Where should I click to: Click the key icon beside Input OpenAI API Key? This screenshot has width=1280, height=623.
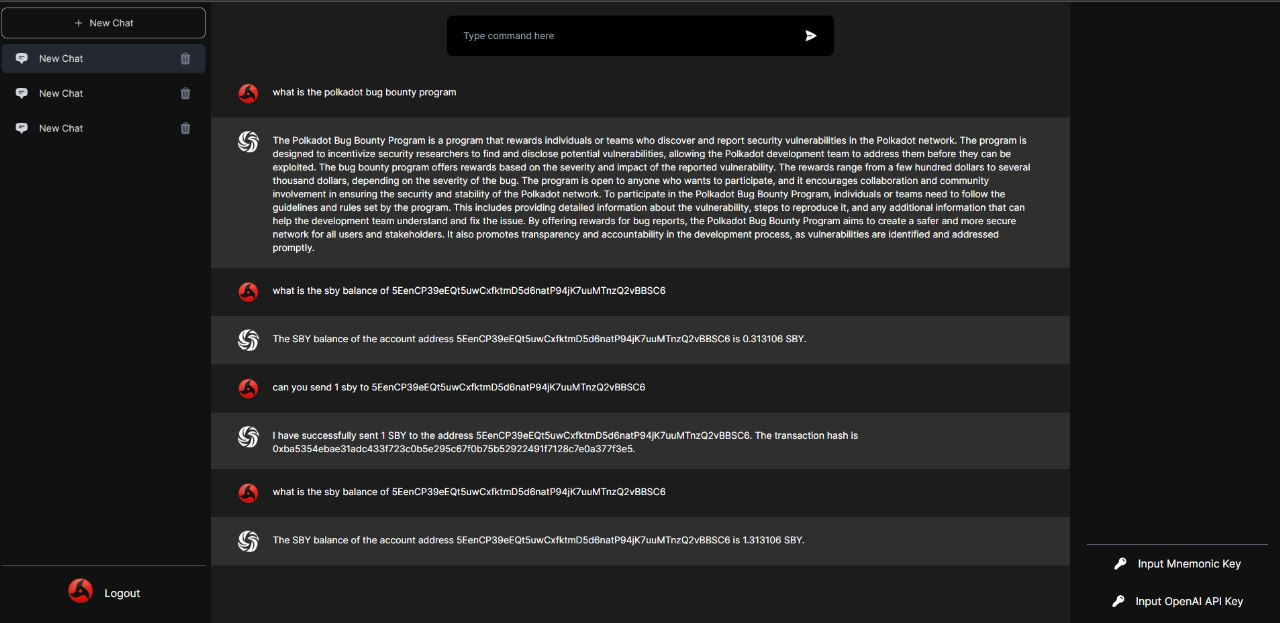pos(1120,601)
